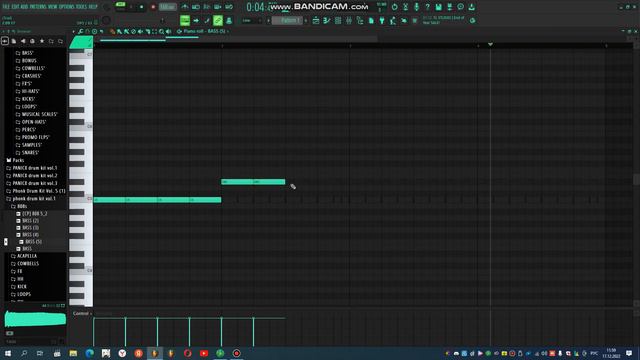Open the Piano roll view icon in toolbar
The width and height of the screenshot is (640, 360).
click(x=327, y=20)
